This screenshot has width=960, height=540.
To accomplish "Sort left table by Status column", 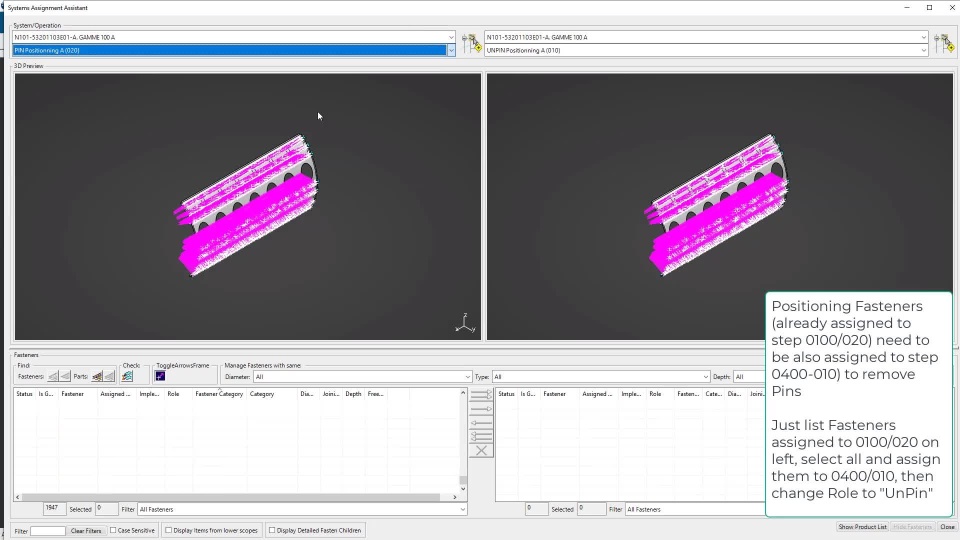I will [x=24, y=394].
